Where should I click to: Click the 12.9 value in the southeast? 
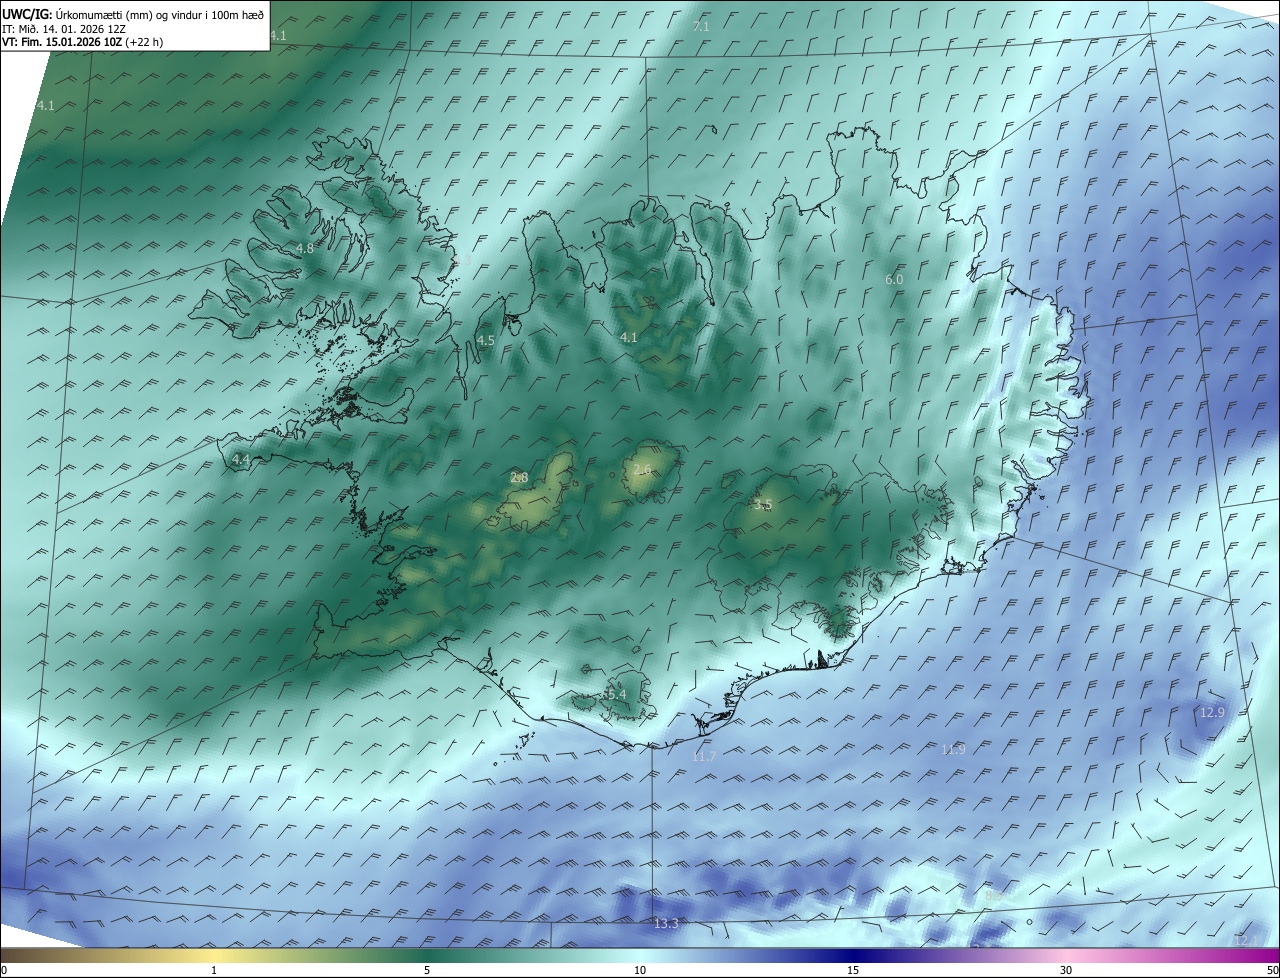pos(1212,712)
